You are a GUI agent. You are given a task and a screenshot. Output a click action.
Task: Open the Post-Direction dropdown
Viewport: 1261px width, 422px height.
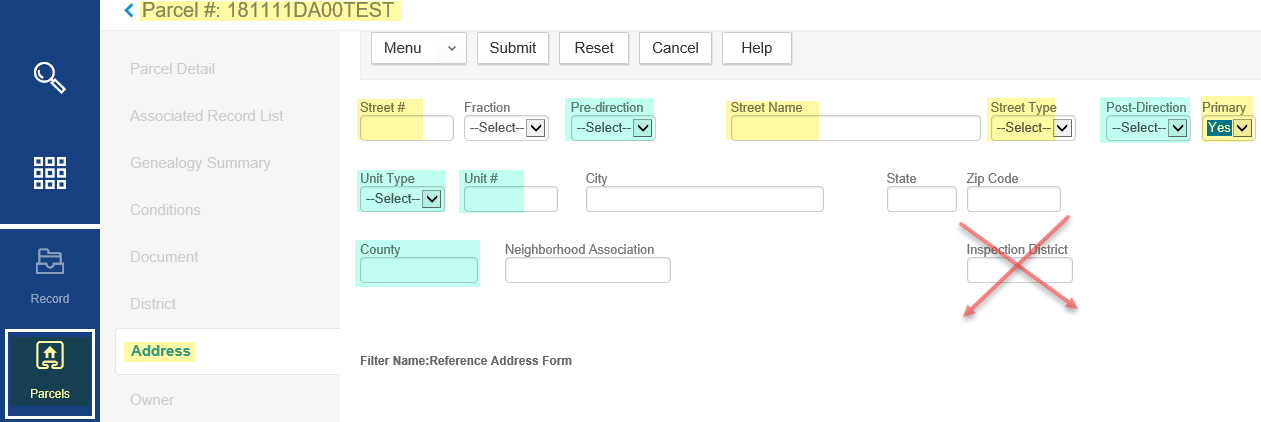[1147, 128]
